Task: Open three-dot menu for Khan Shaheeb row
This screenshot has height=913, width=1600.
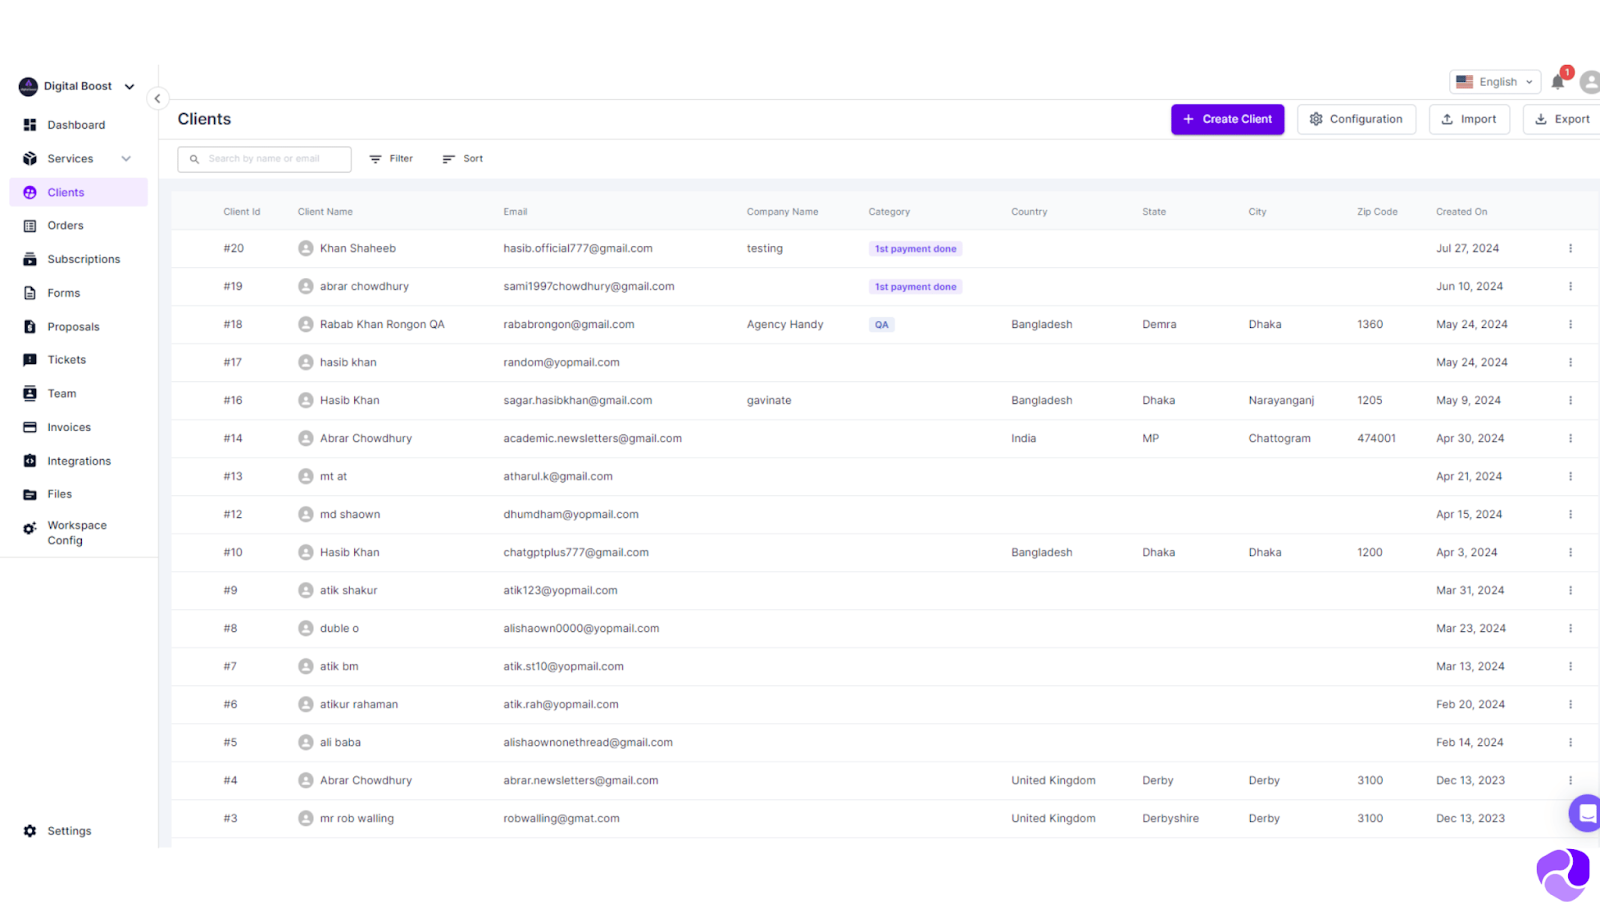Action: point(1570,249)
